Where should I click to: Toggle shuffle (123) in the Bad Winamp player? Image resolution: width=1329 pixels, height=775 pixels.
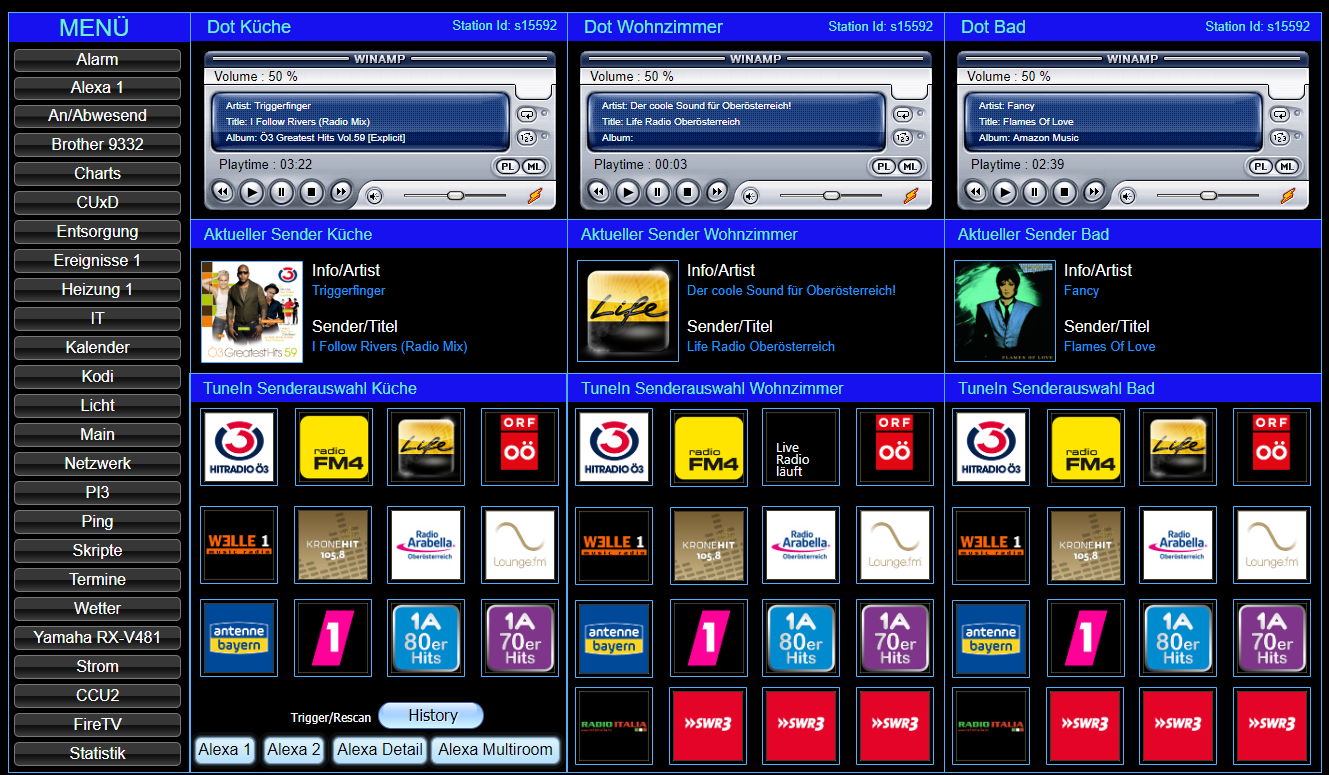click(1279, 138)
